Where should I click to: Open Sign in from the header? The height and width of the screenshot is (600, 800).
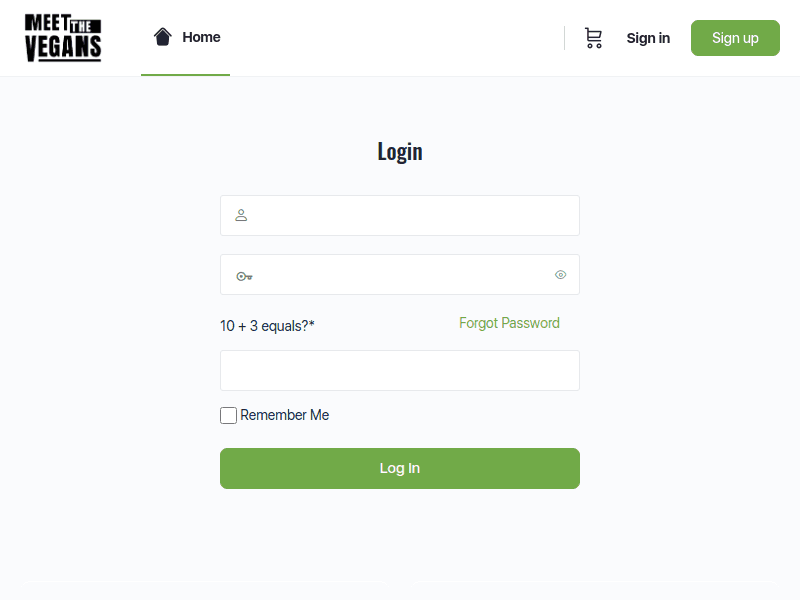pyautogui.click(x=648, y=38)
